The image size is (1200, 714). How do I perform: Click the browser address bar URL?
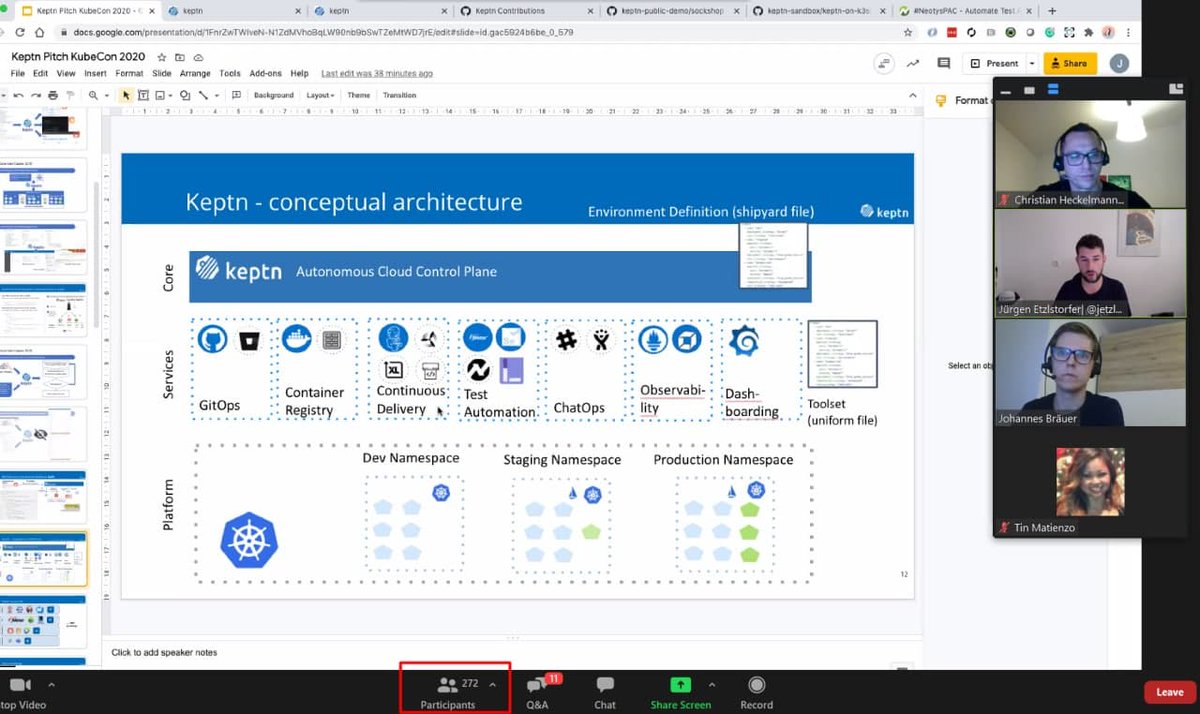(323, 32)
